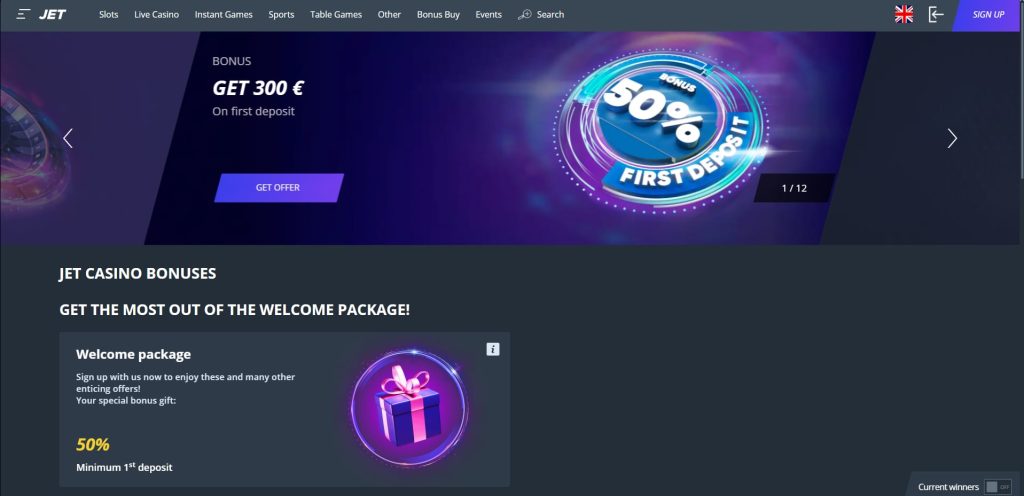
Task: Open the Slots menu
Action: [108, 14]
